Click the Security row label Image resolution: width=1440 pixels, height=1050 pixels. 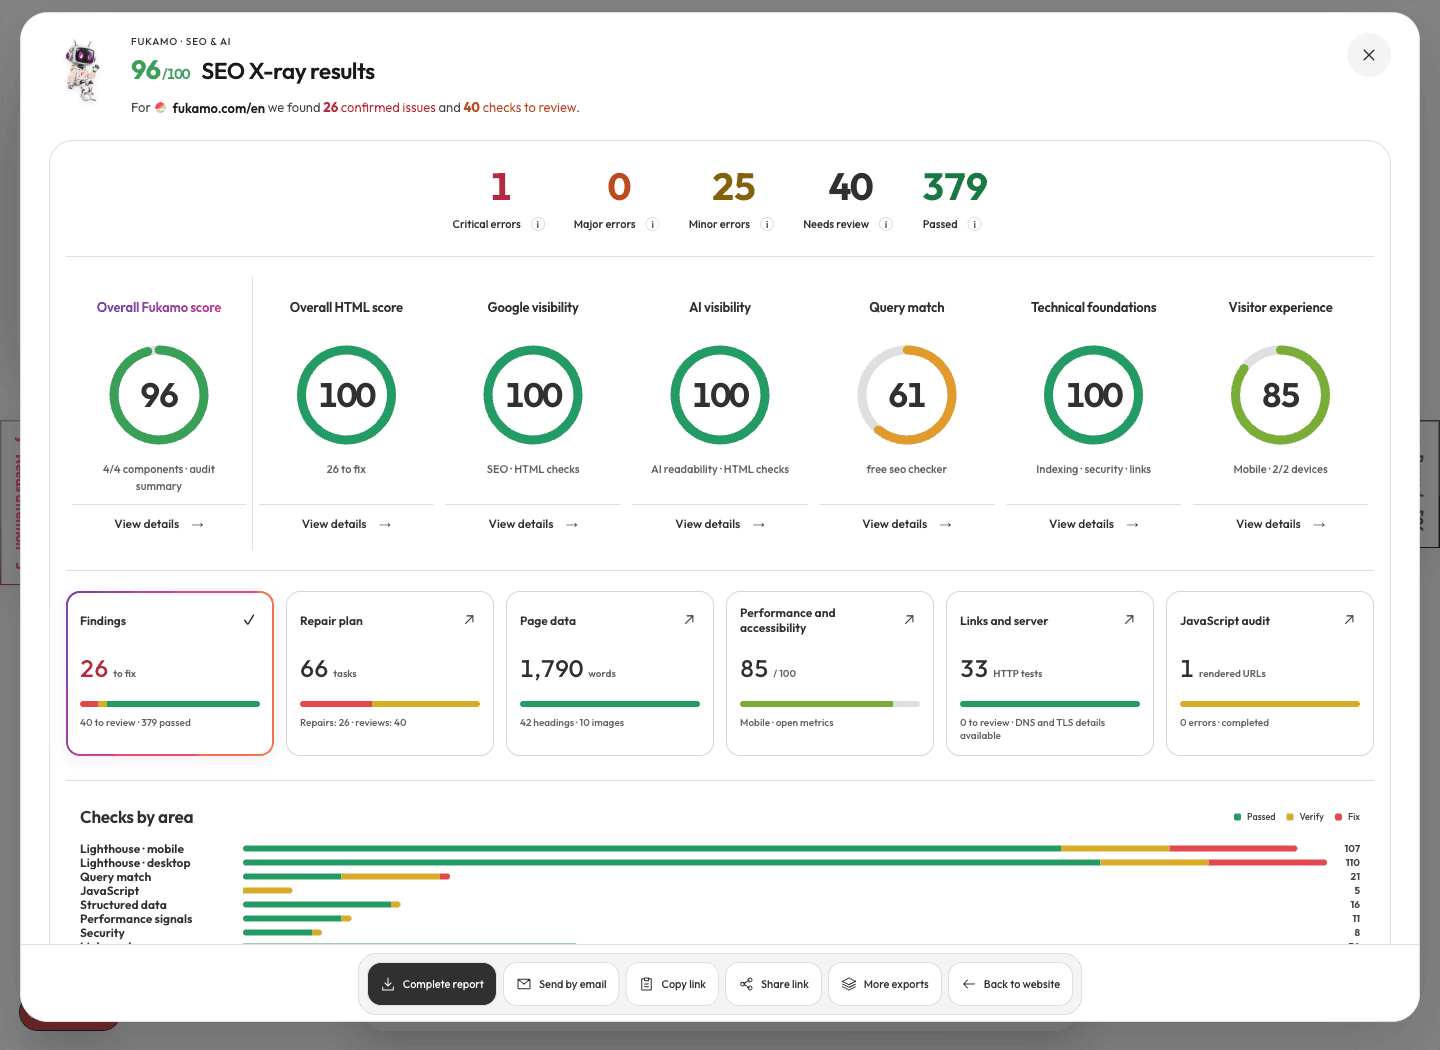(103, 933)
